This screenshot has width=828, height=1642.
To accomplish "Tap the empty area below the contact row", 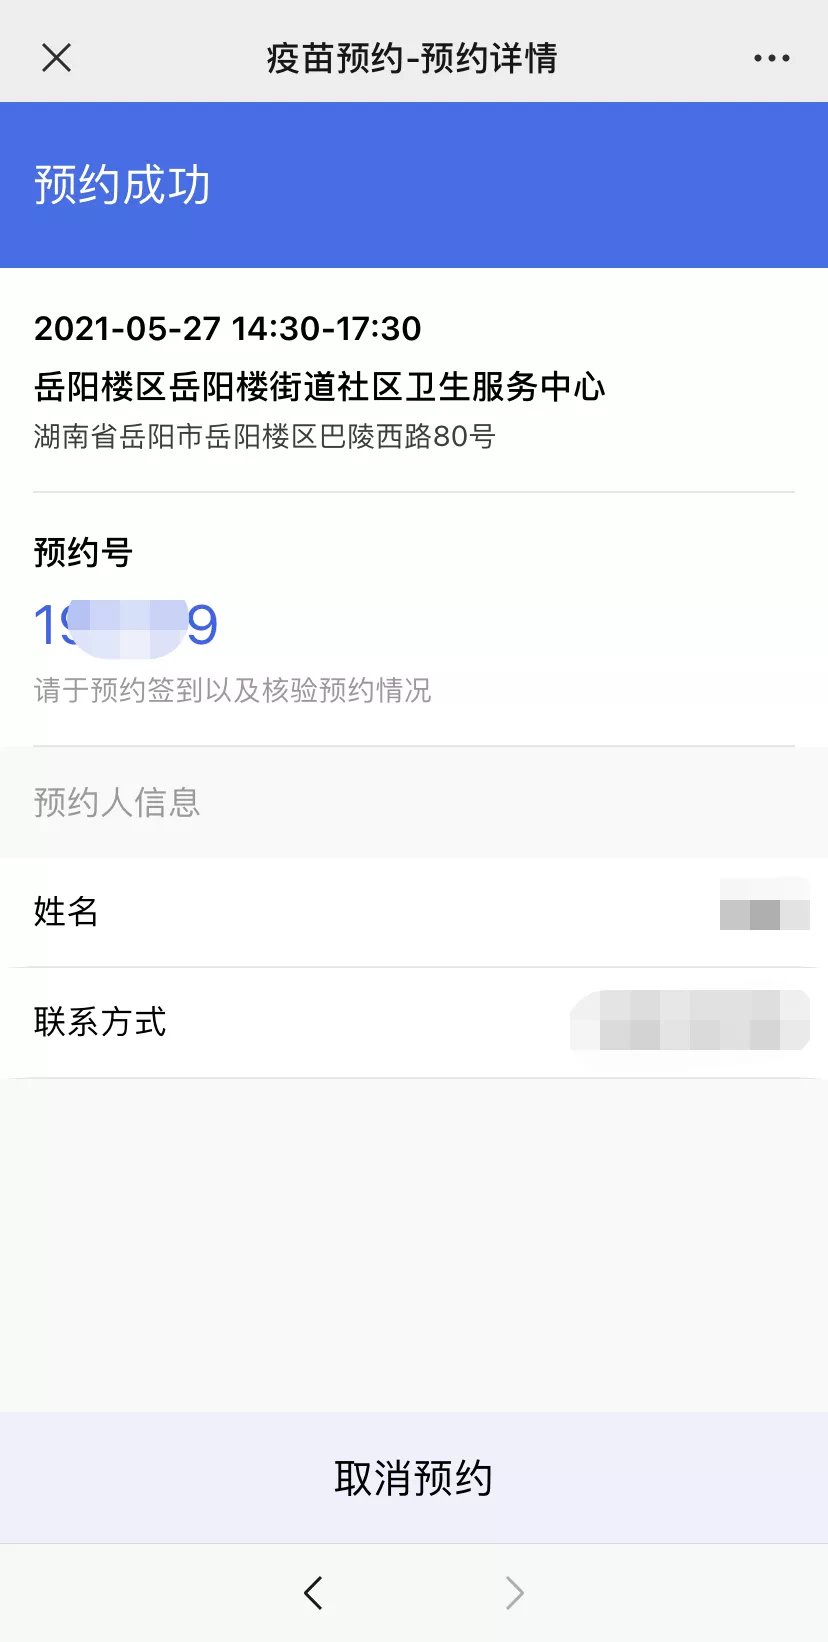I will pos(414,1240).
